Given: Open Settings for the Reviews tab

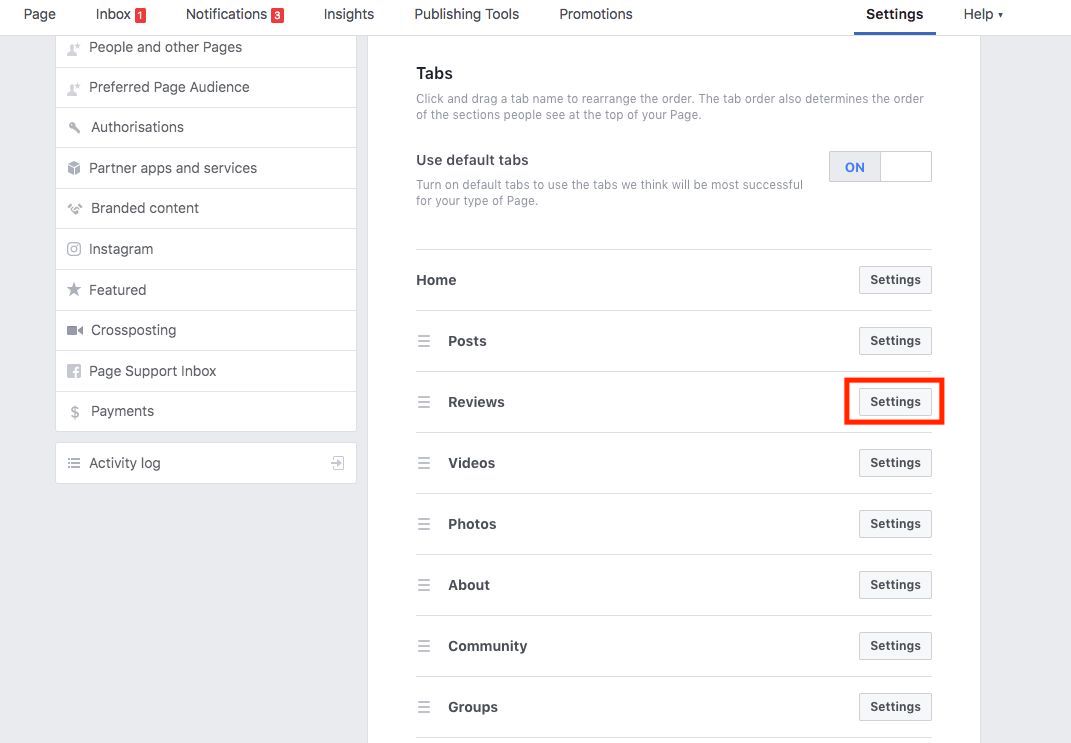Looking at the screenshot, I should tap(895, 402).
